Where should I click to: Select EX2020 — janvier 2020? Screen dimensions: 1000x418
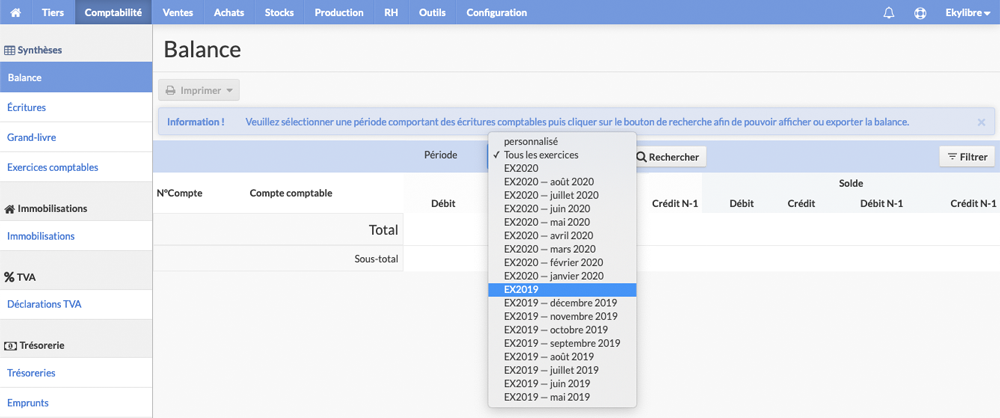(x=562, y=276)
